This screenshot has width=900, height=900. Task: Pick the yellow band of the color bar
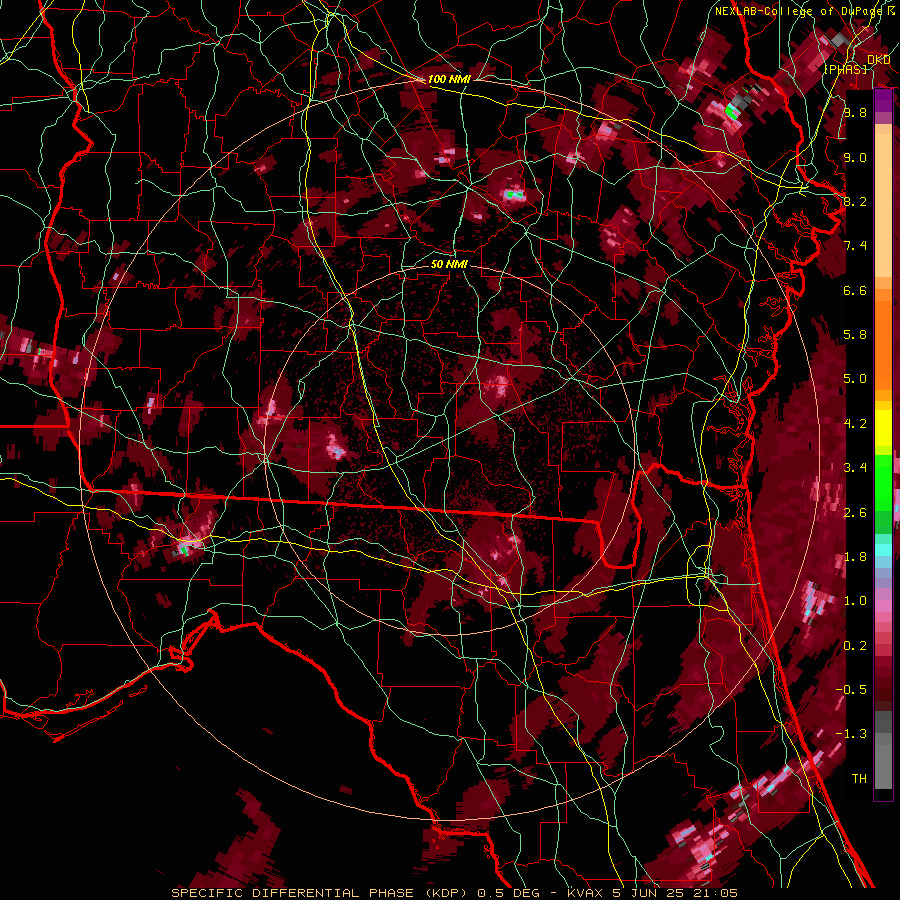pyautogui.click(x=883, y=428)
